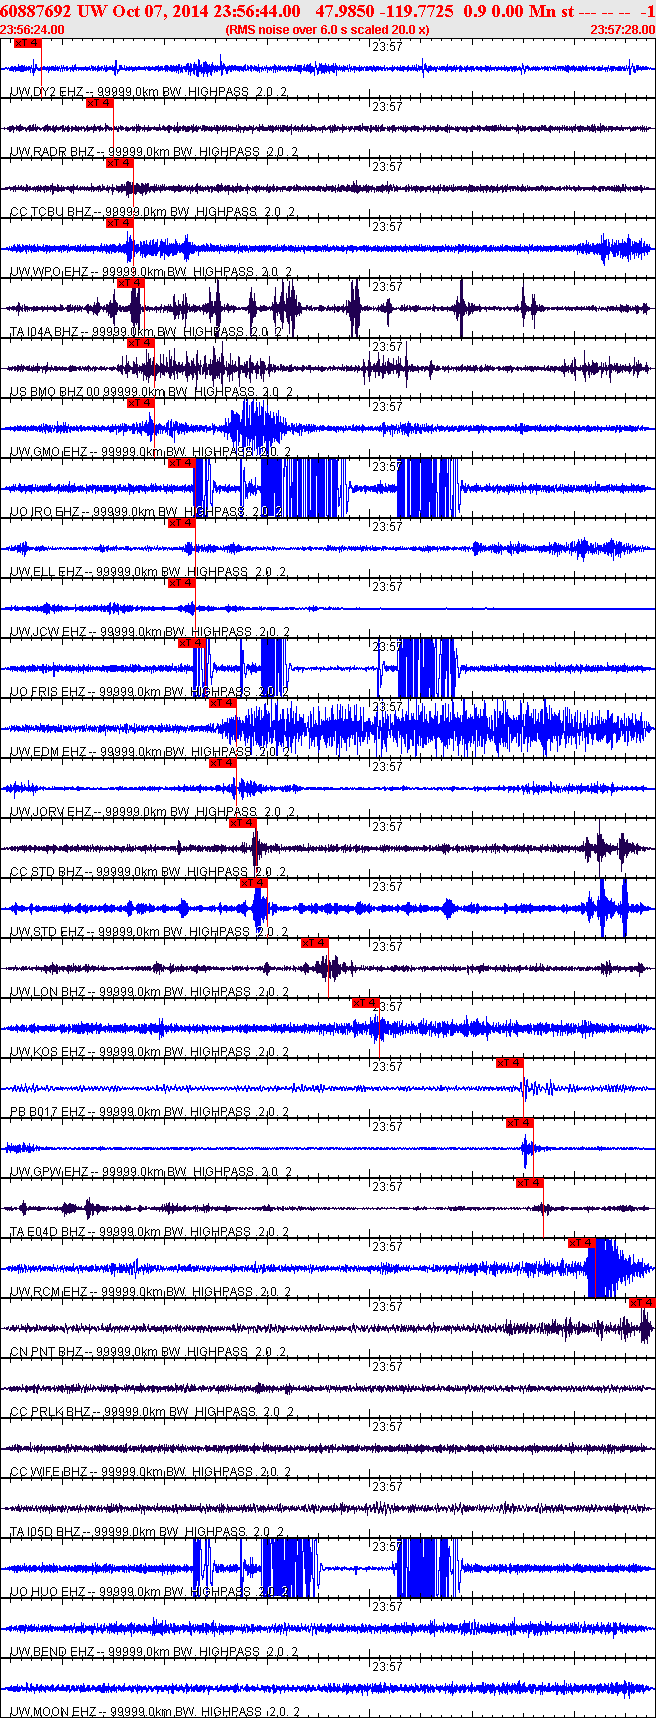This screenshot has height=1718, width=656.
Task: Click the 23:57 tick label on UW.DY2 trace
Action: [387, 46]
